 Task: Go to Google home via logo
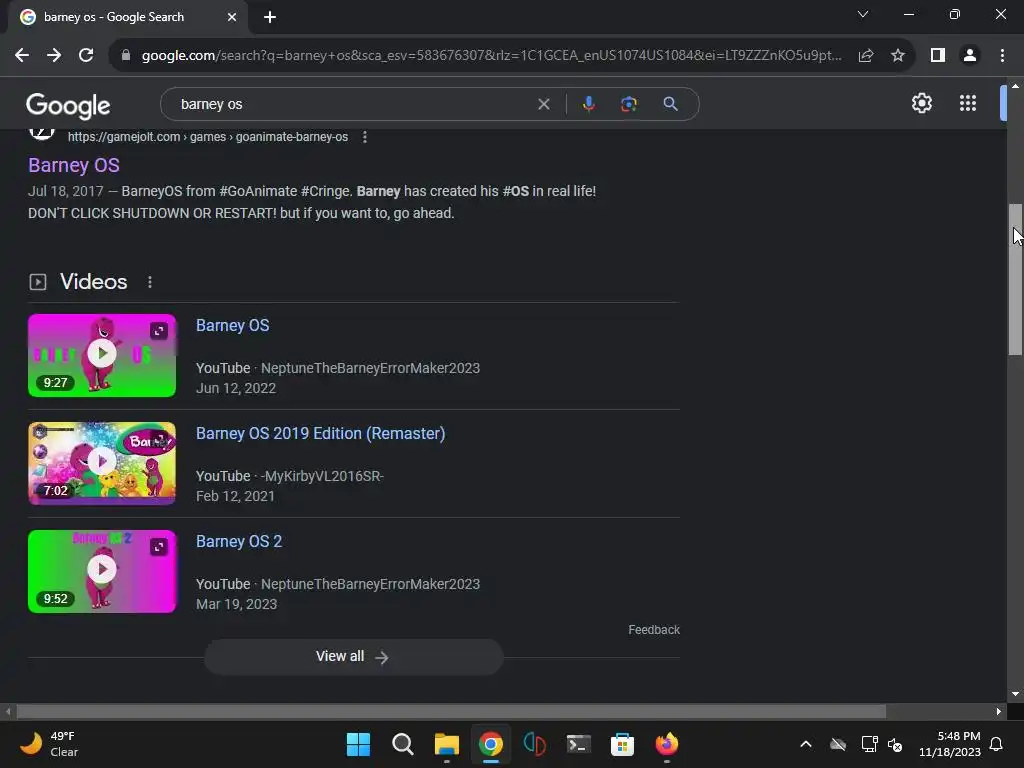[68, 104]
